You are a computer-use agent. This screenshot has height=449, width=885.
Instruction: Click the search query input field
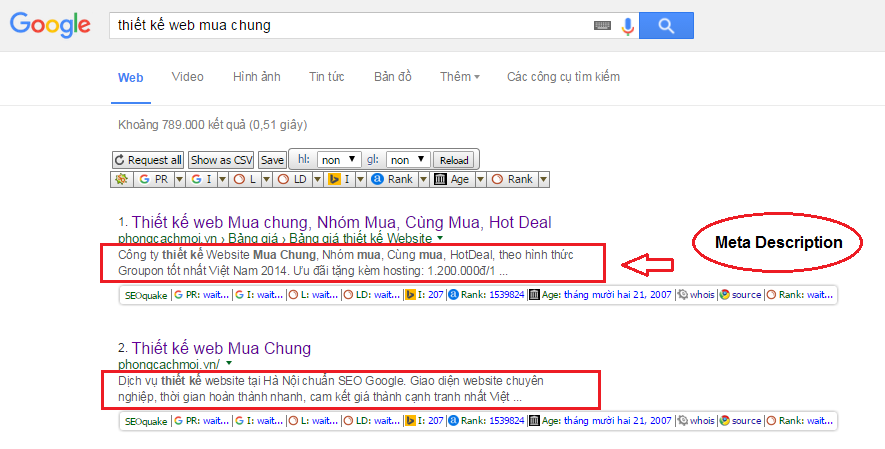(350, 26)
